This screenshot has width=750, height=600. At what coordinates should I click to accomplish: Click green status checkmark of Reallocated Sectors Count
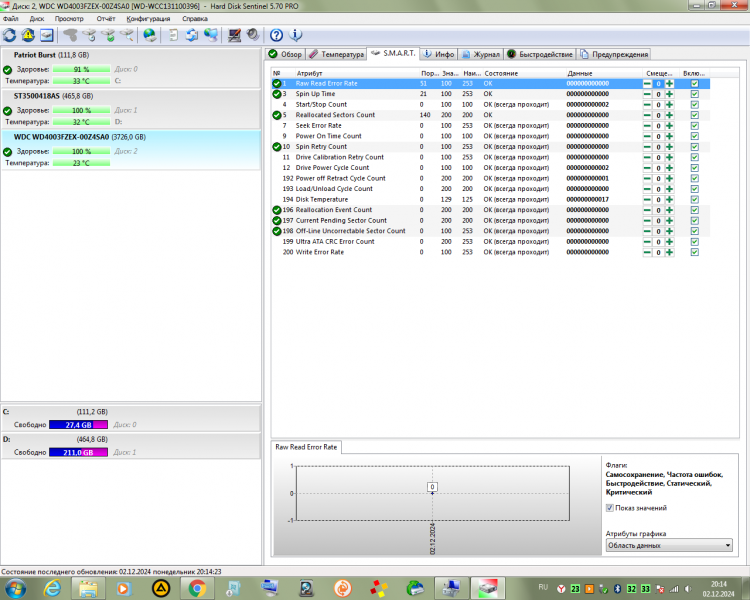tap(276, 115)
